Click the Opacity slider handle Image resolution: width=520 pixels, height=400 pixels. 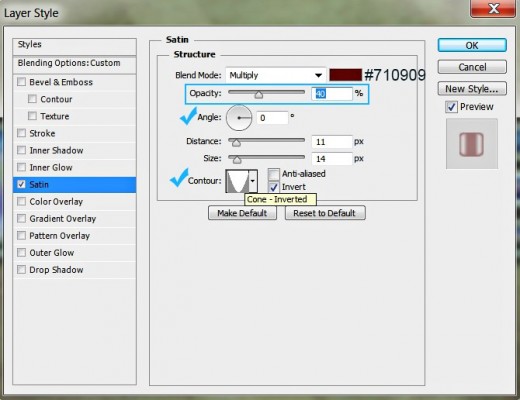[258, 95]
